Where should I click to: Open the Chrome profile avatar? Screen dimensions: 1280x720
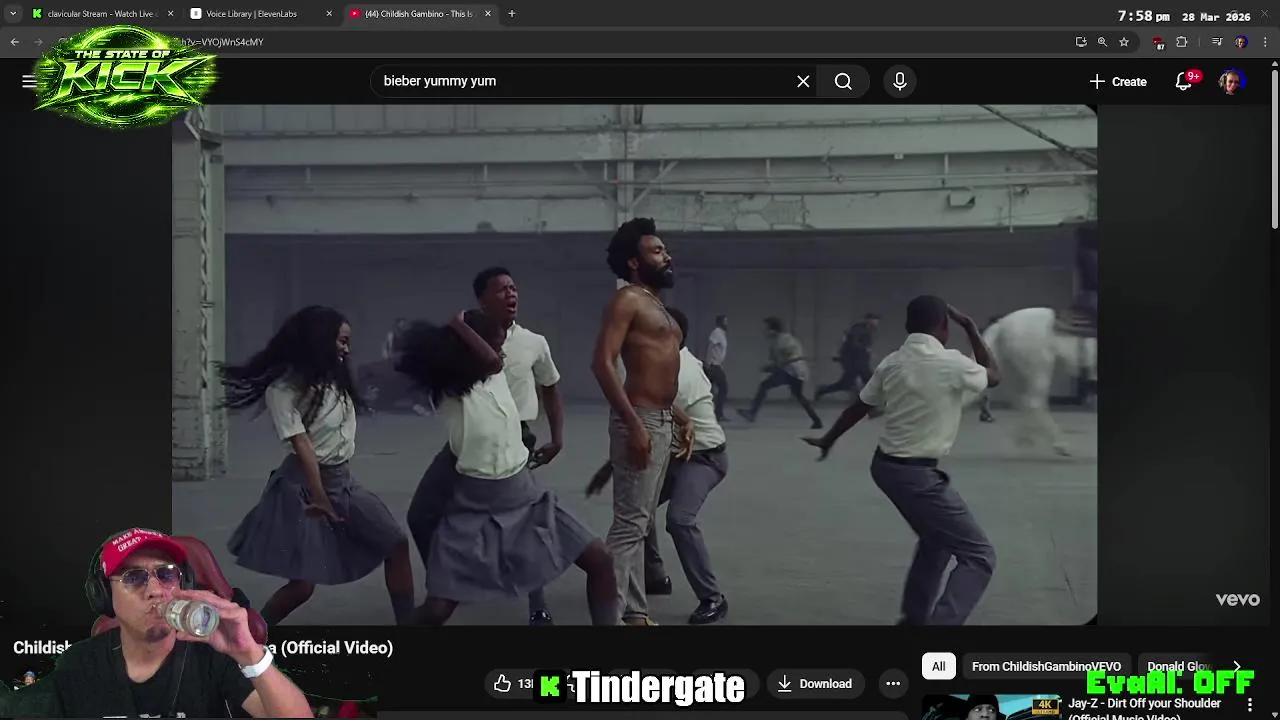point(1241,42)
